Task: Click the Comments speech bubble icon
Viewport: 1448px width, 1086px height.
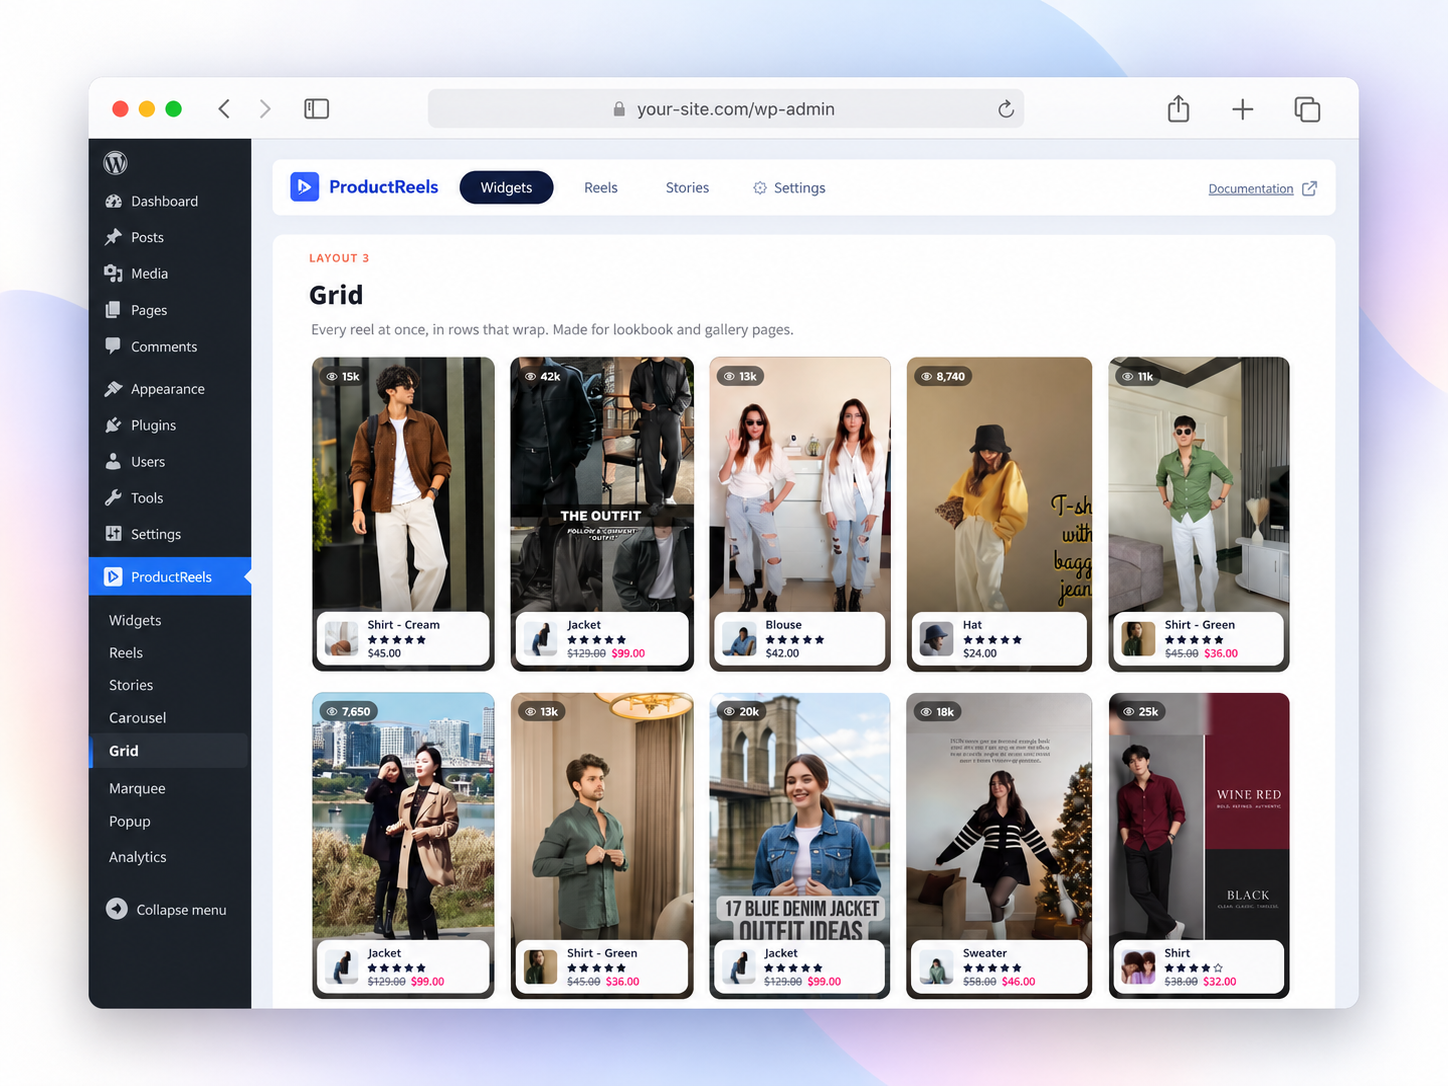Action: (114, 346)
